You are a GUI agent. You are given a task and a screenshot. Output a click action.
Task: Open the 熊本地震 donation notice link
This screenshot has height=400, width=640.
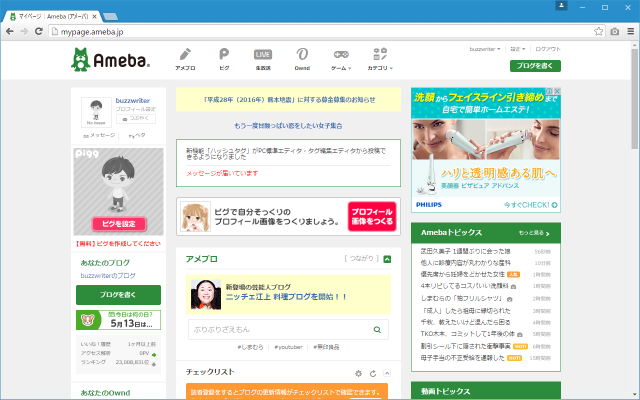point(289,100)
